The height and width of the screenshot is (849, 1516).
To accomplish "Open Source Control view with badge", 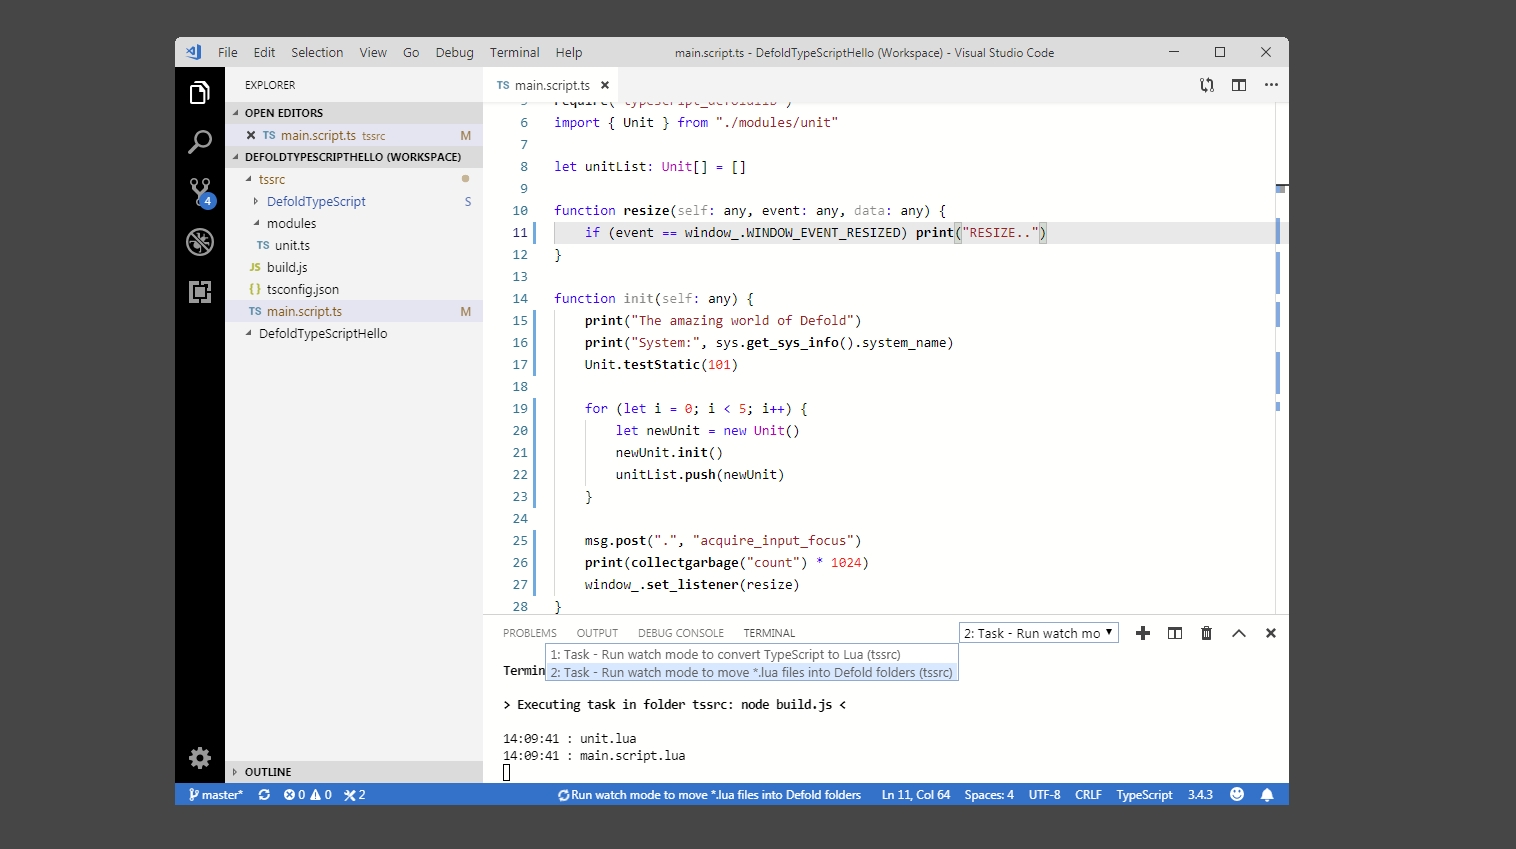I will pyautogui.click(x=200, y=191).
